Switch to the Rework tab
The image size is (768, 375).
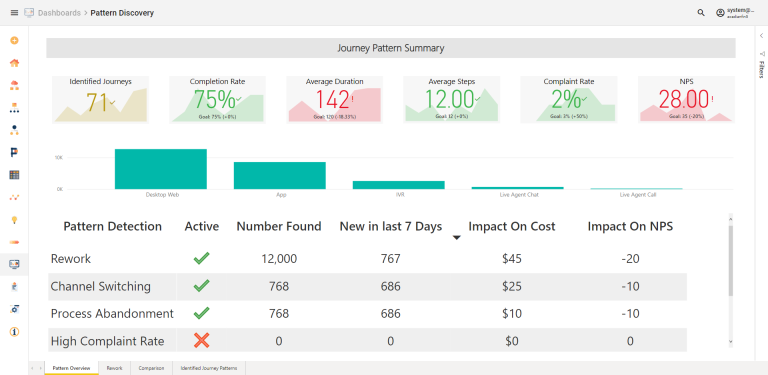coord(115,368)
